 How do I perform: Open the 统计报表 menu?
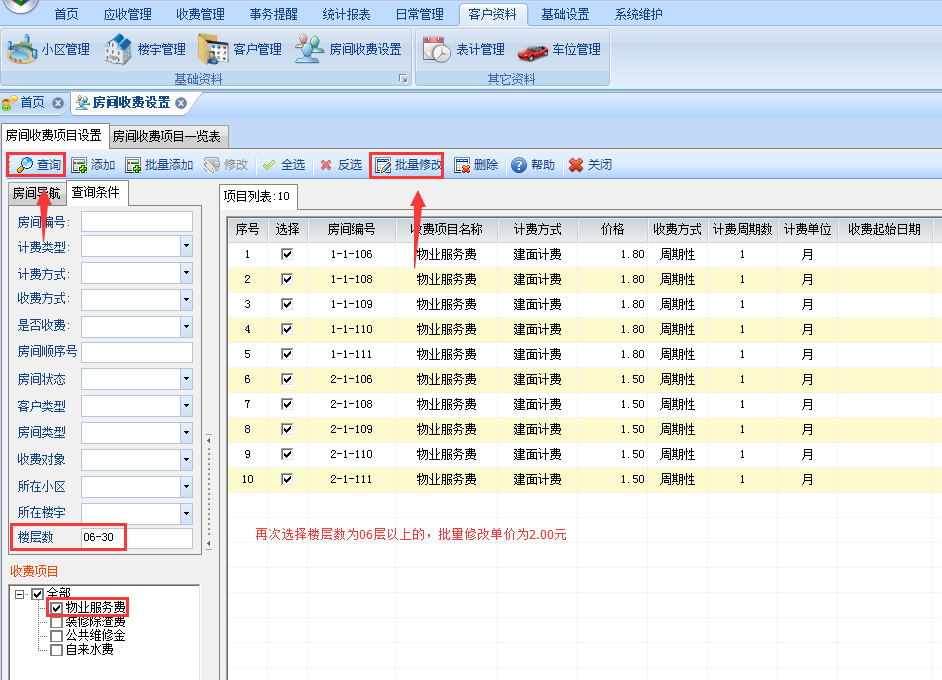[346, 14]
